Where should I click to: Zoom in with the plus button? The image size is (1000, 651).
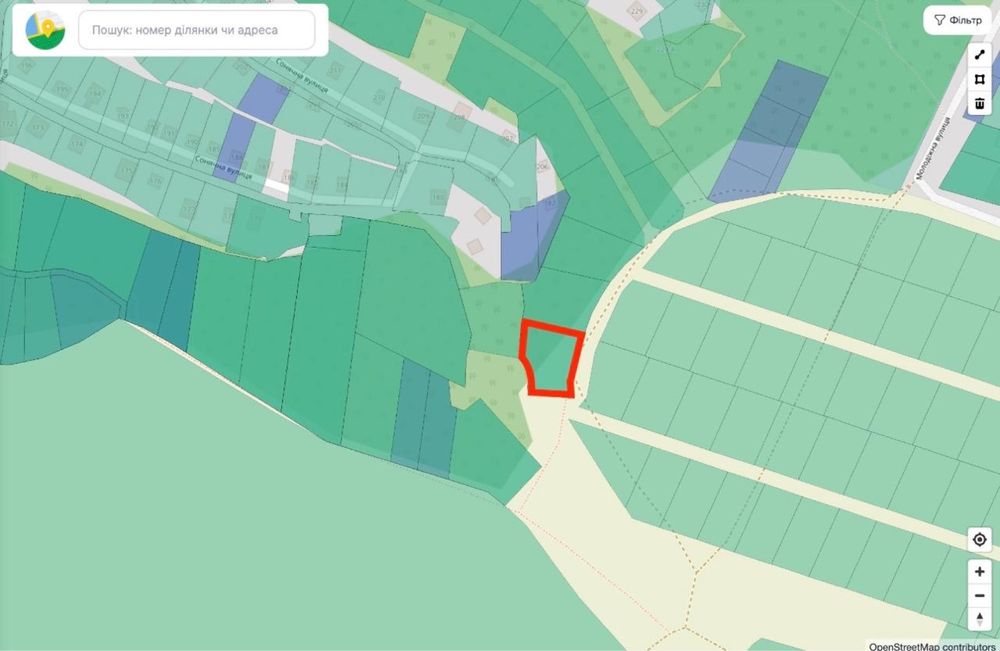(x=980, y=572)
